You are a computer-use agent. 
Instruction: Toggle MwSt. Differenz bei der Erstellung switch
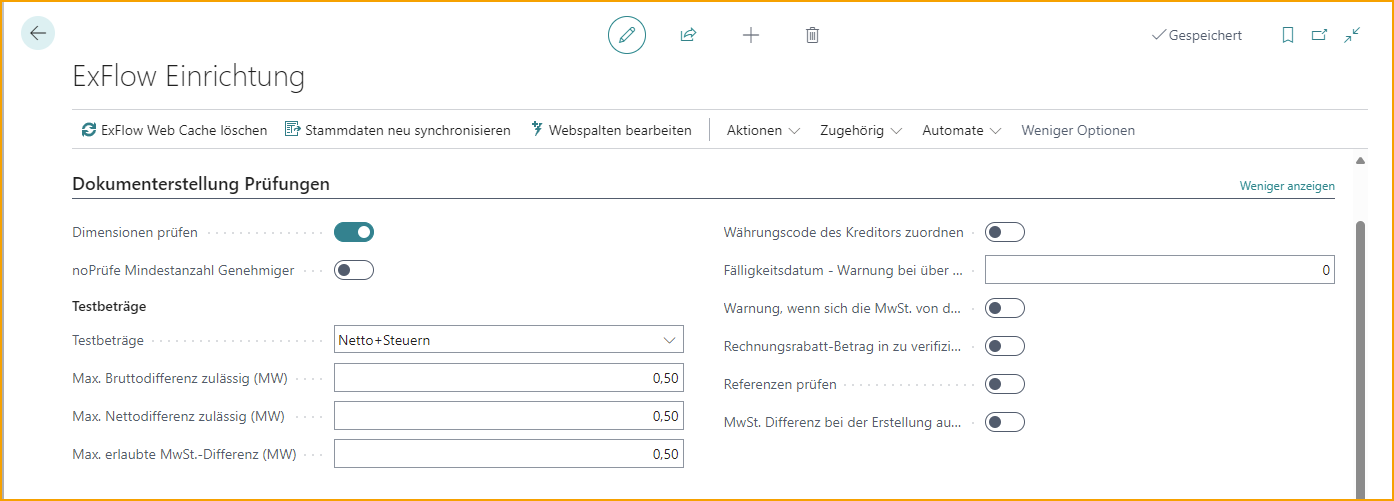(x=1005, y=422)
